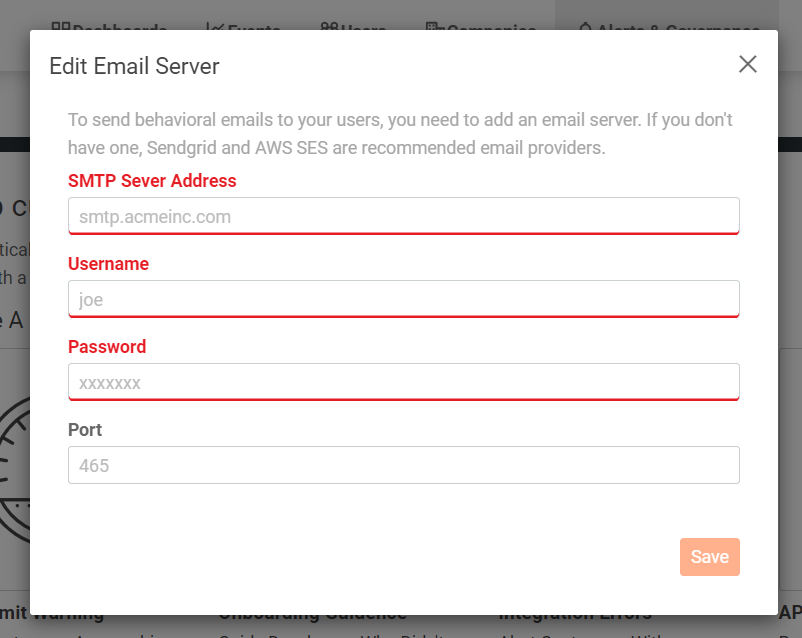Open the Integration Errors card behind dialog
This screenshot has height=638, width=802.
[x=575, y=618]
